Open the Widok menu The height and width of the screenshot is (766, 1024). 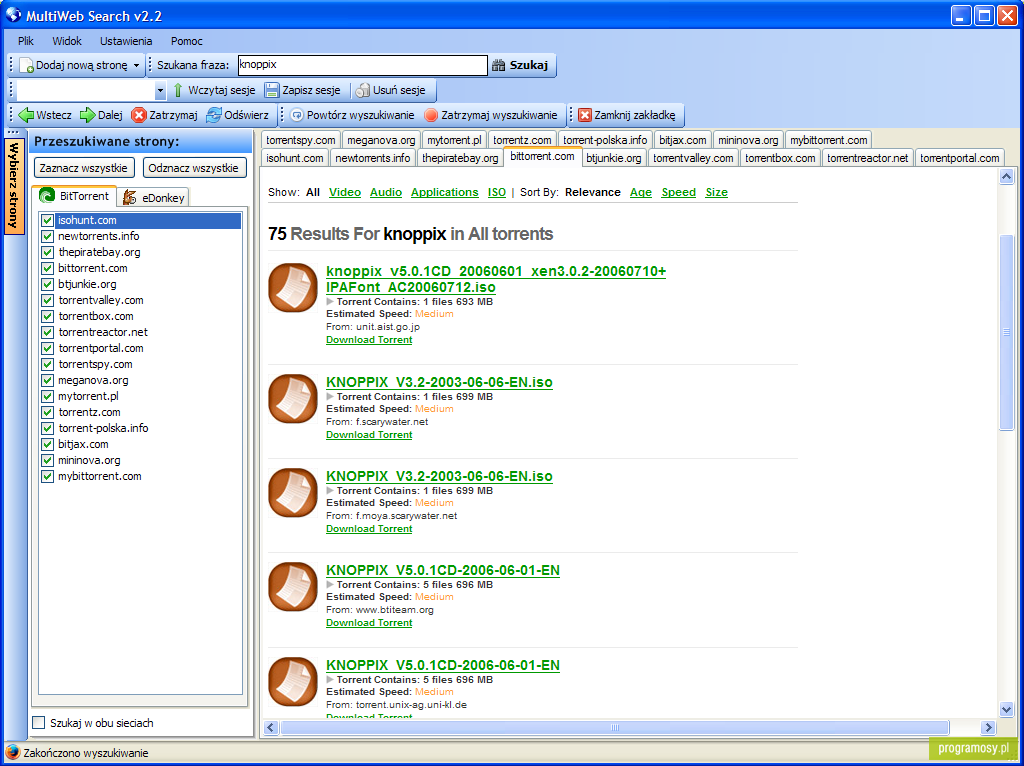[x=67, y=41]
